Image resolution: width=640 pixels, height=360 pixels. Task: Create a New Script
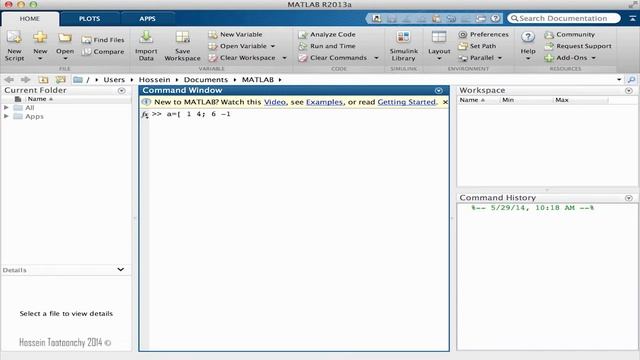[14, 46]
